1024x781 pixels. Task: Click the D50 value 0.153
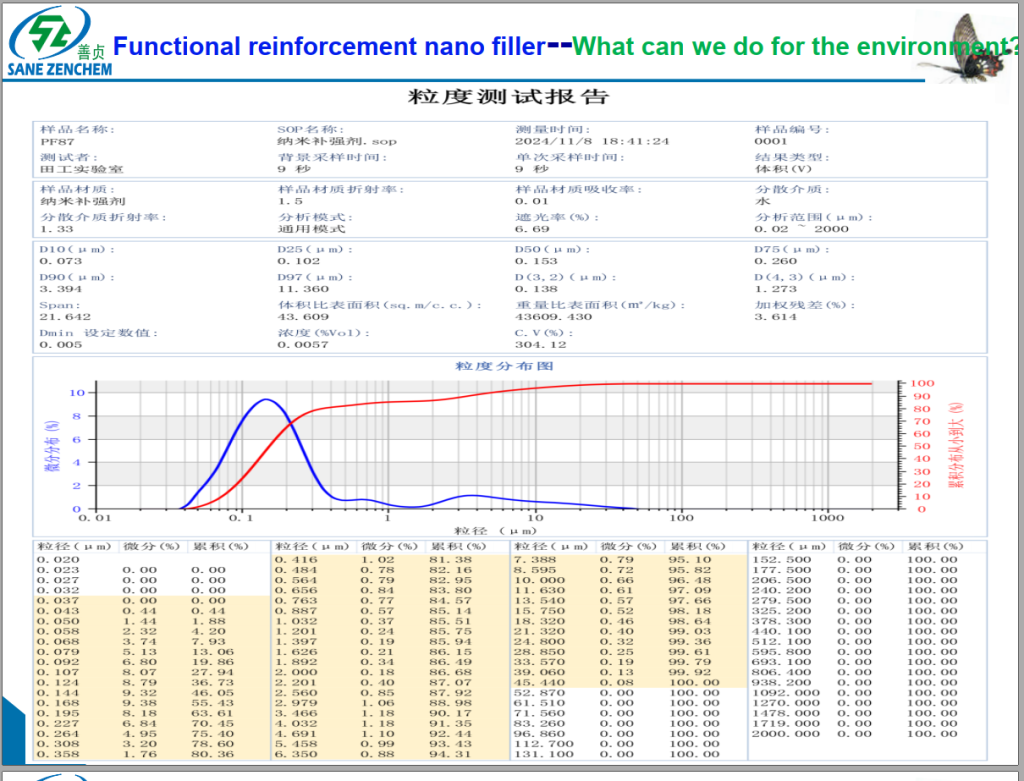coord(532,261)
